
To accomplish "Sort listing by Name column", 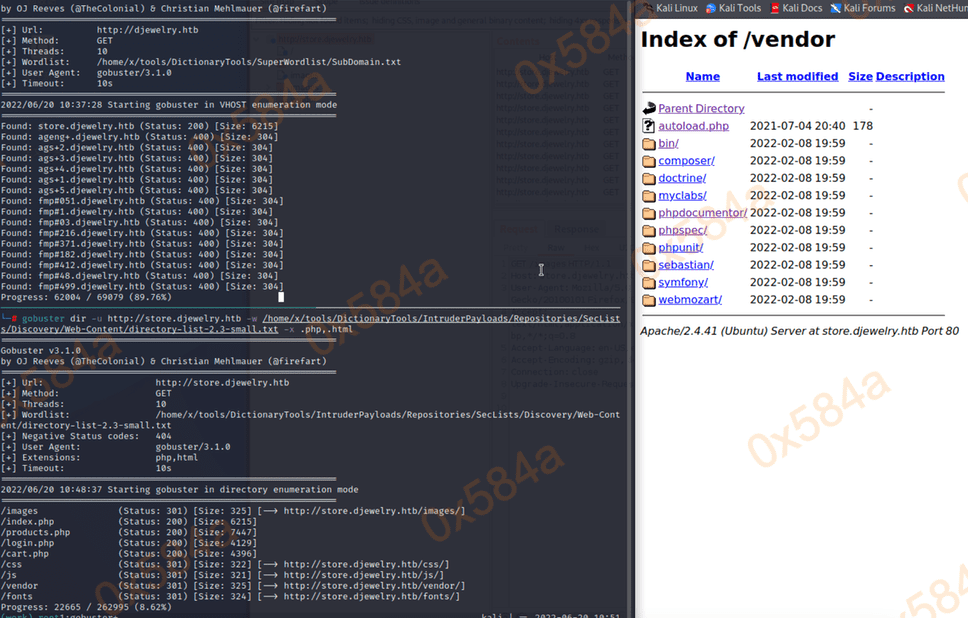I will click(x=702, y=76).
